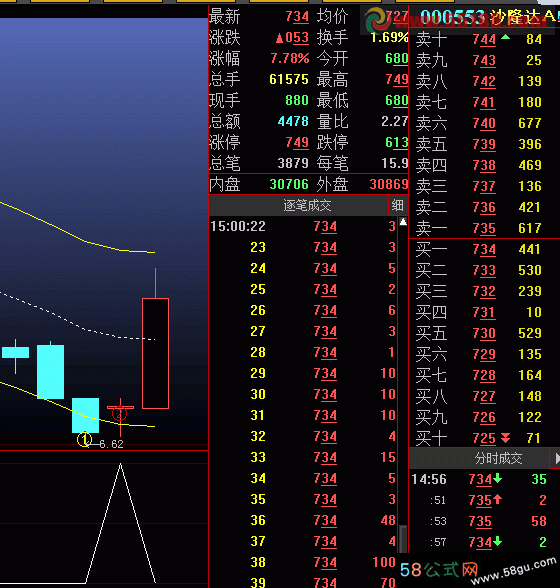Click the 6.62 low price label

click(x=111, y=444)
